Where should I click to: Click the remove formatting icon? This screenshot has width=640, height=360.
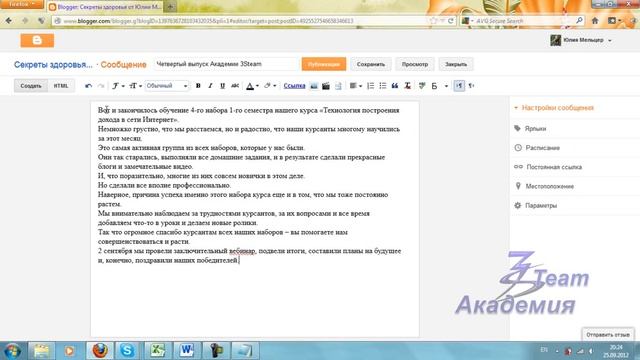[407, 86]
